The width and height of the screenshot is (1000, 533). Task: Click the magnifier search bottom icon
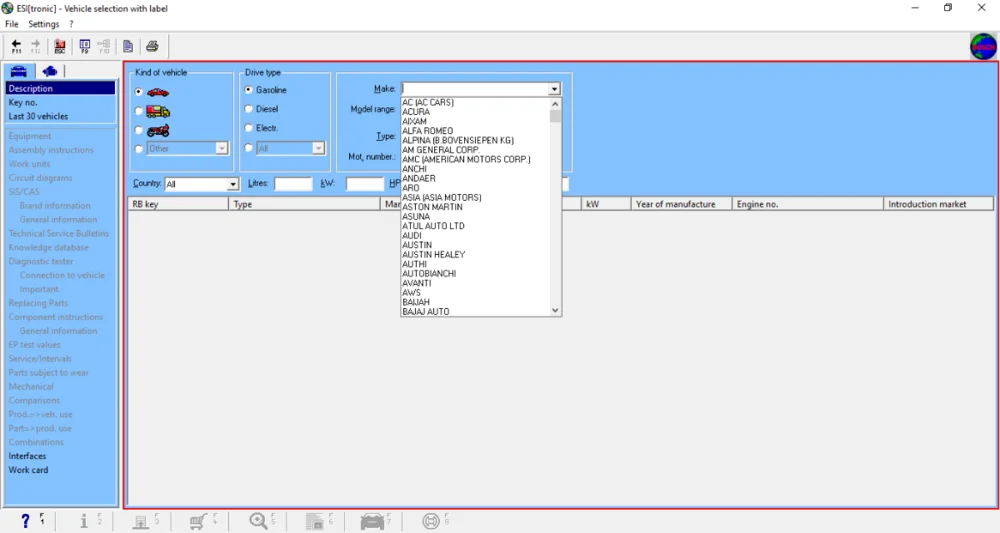click(258, 521)
